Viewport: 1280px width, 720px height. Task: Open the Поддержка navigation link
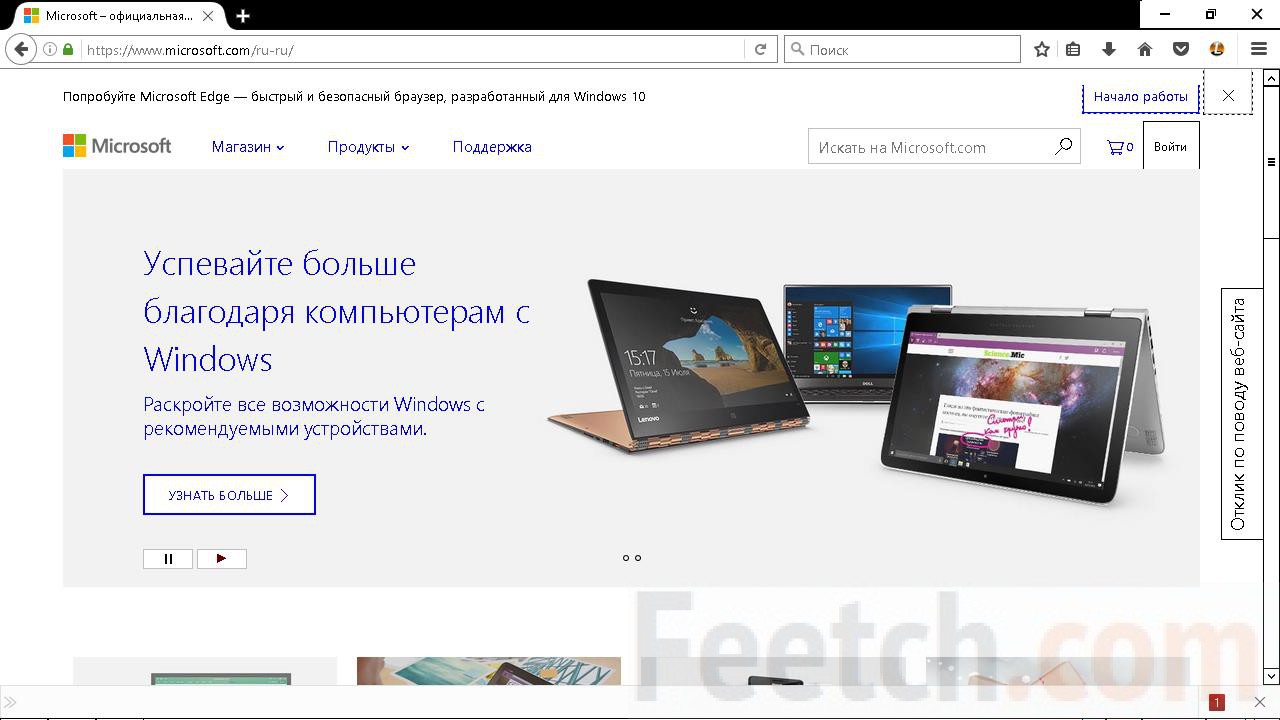click(492, 147)
